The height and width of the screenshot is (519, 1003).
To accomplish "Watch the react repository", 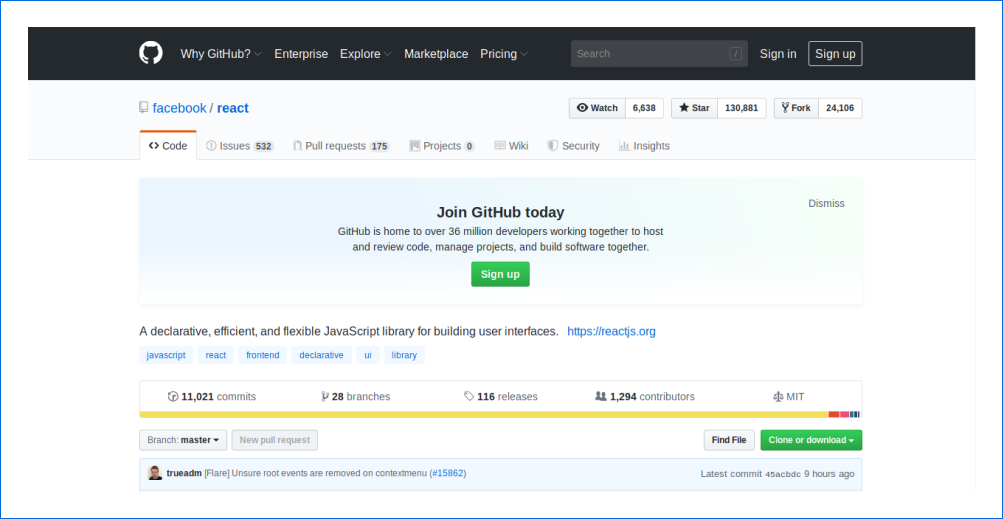I will tap(598, 108).
